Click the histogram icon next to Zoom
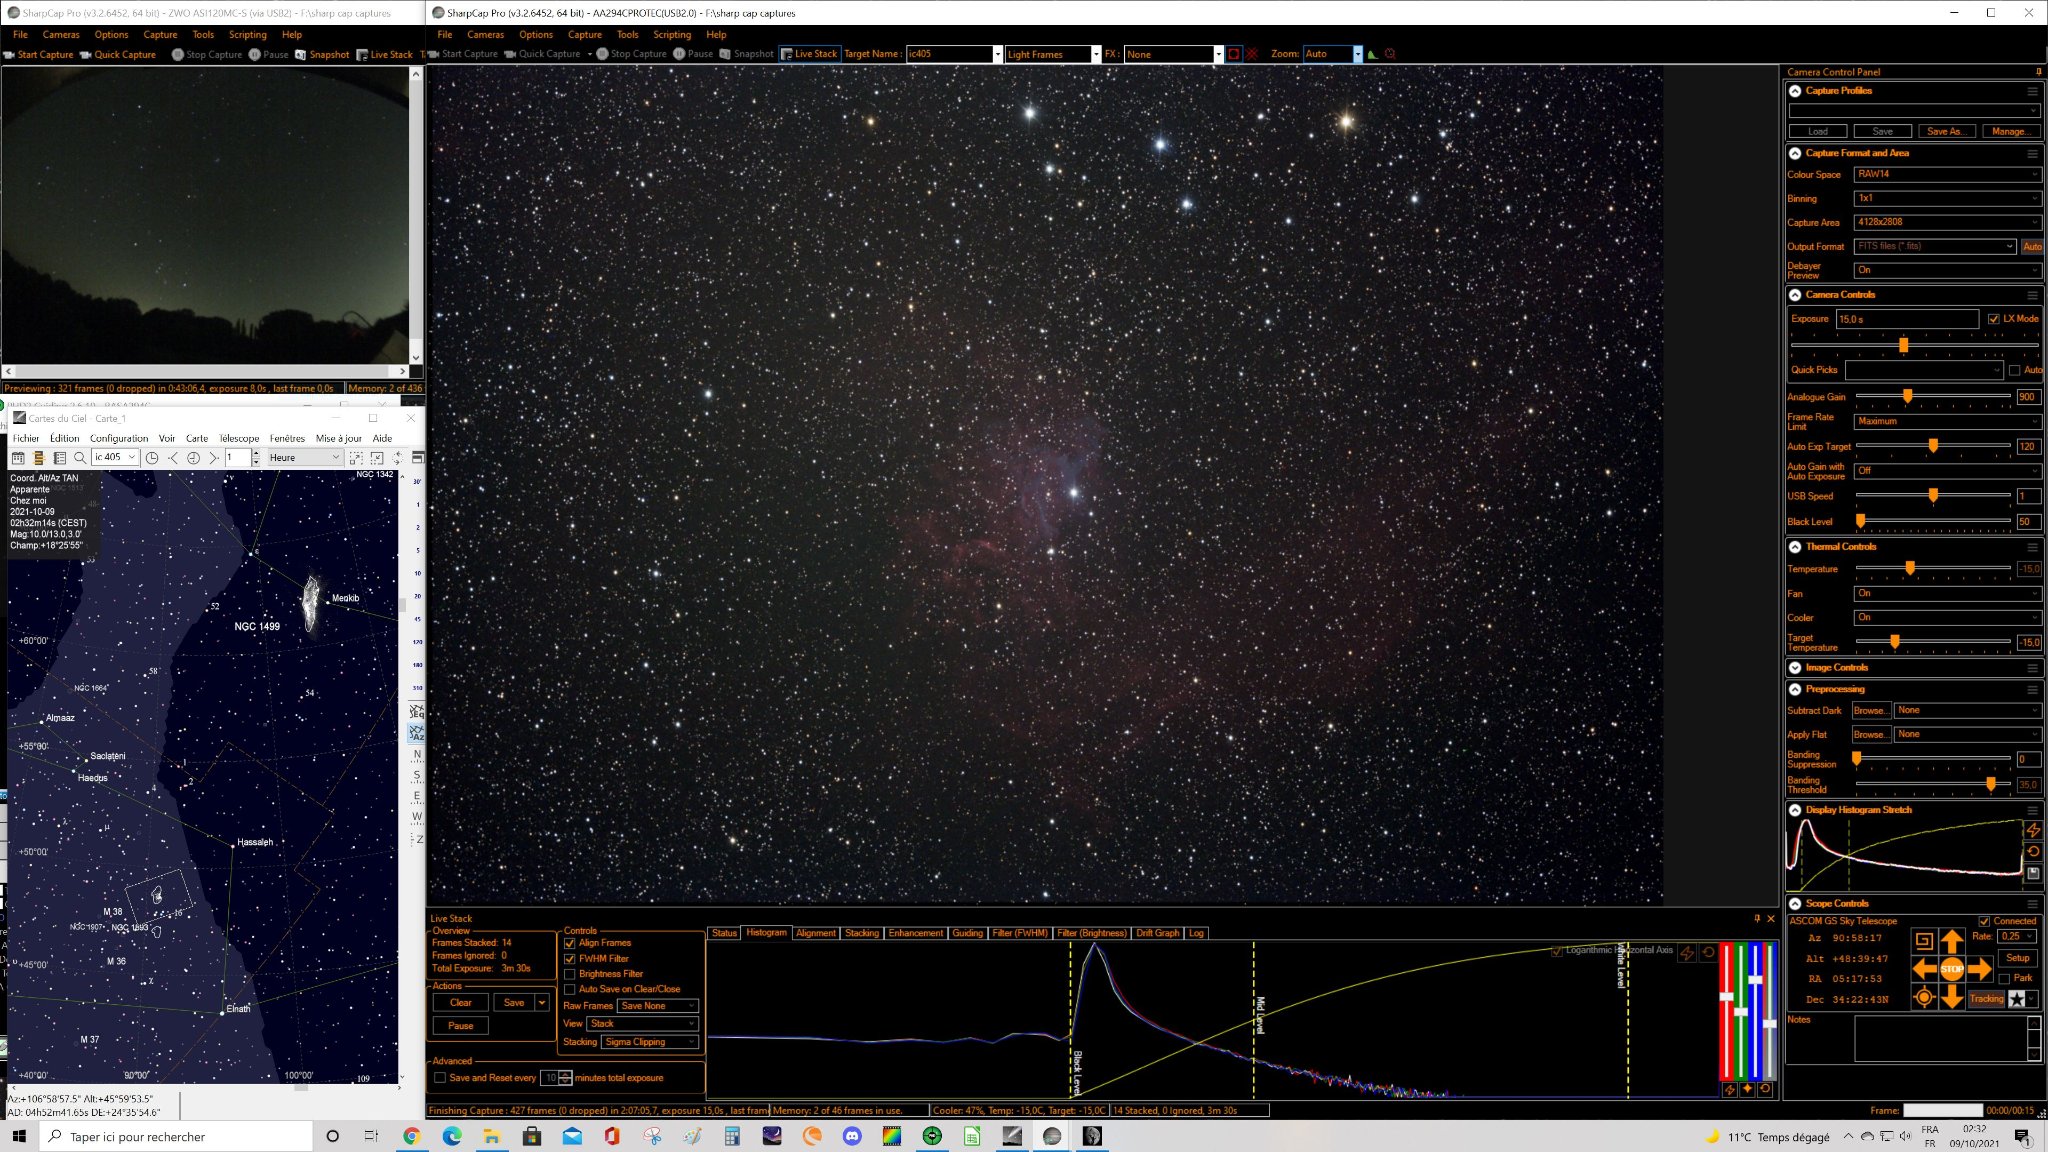Image resolution: width=2048 pixels, height=1152 pixels. (1373, 54)
